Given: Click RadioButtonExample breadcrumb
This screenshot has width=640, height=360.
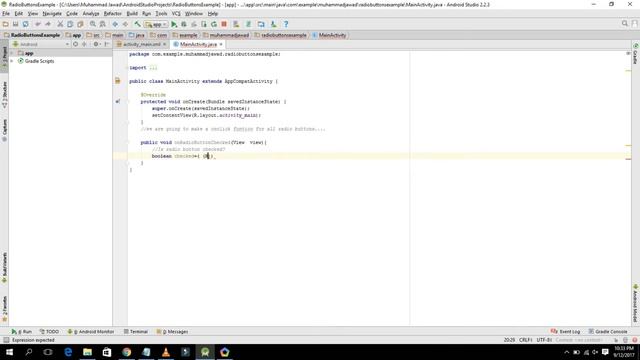Looking at the screenshot, I should [x=32, y=35].
